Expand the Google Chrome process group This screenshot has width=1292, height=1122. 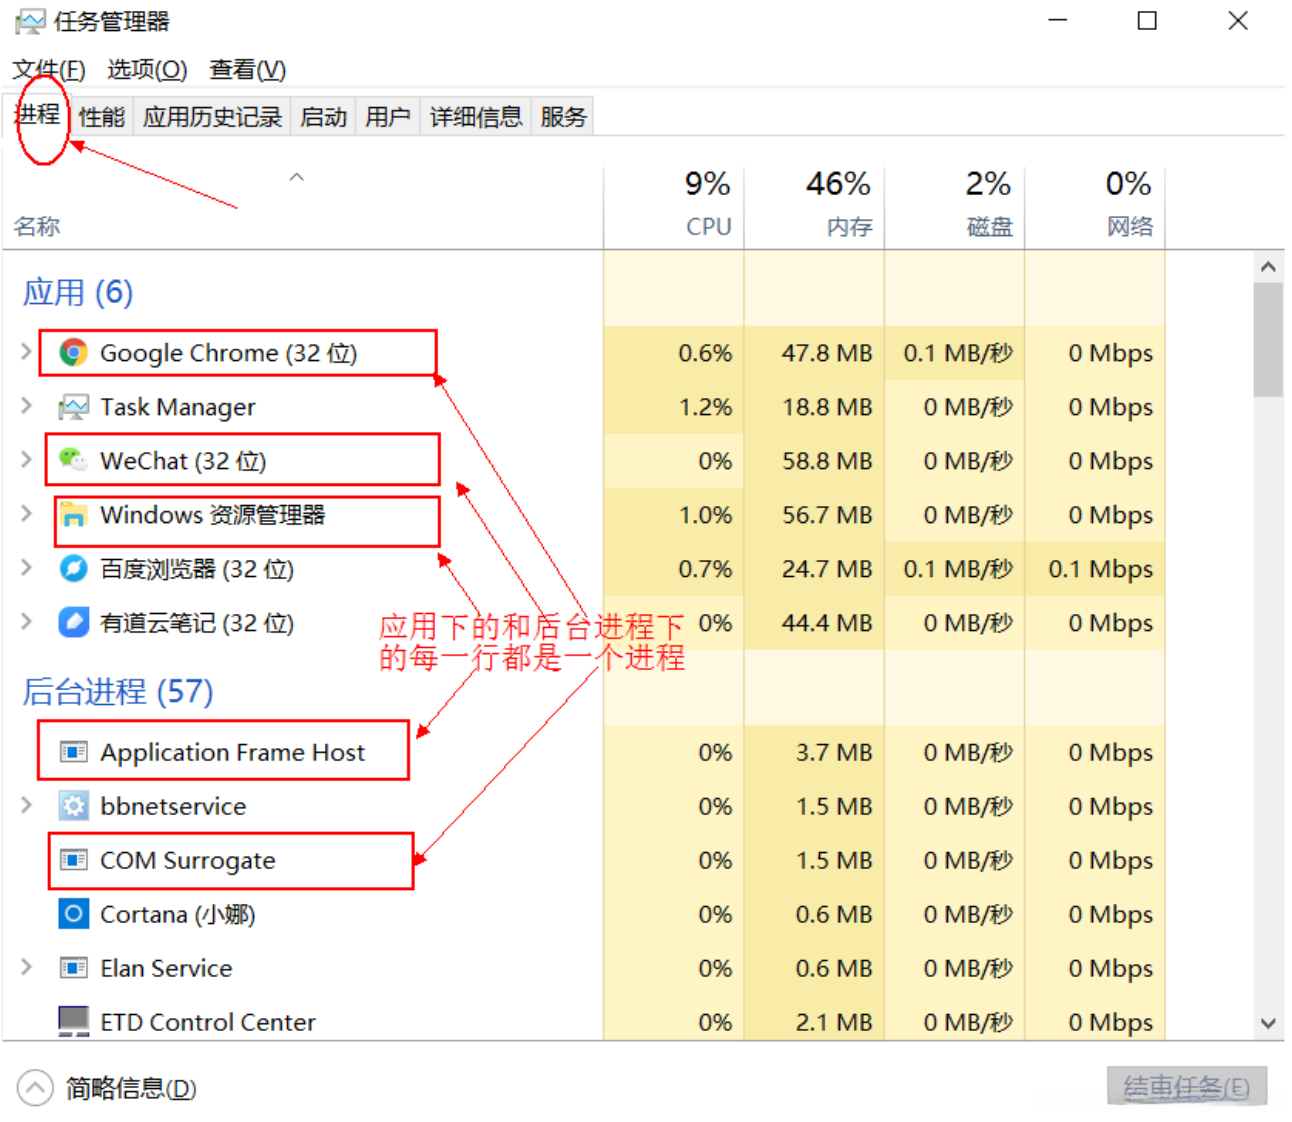25,352
